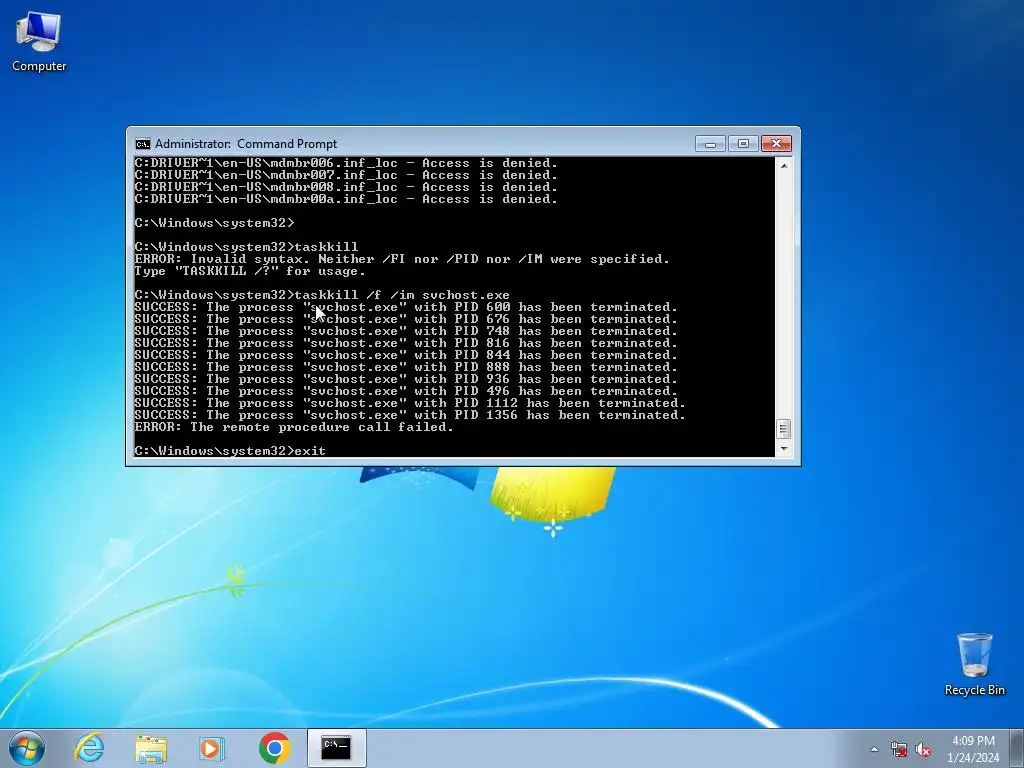Click the line with PID 496
The width and height of the screenshot is (1024, 768).
pyautogui.click(x=406, y=391)
